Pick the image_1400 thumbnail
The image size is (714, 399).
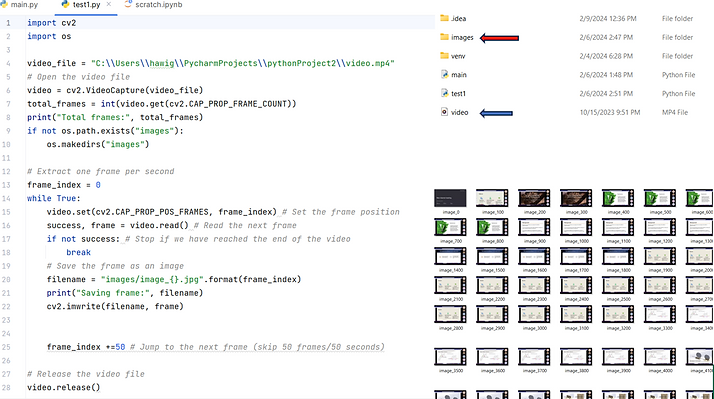pos(450,256)
